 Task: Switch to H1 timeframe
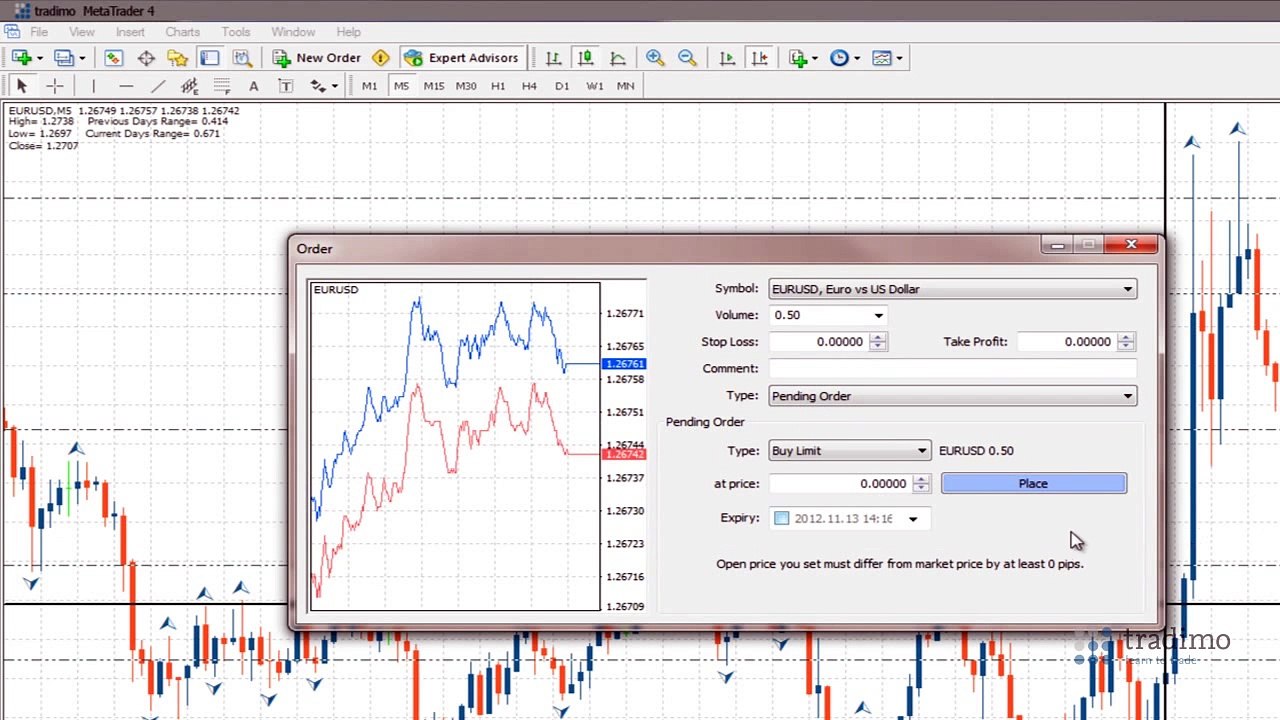coord(498,86)
